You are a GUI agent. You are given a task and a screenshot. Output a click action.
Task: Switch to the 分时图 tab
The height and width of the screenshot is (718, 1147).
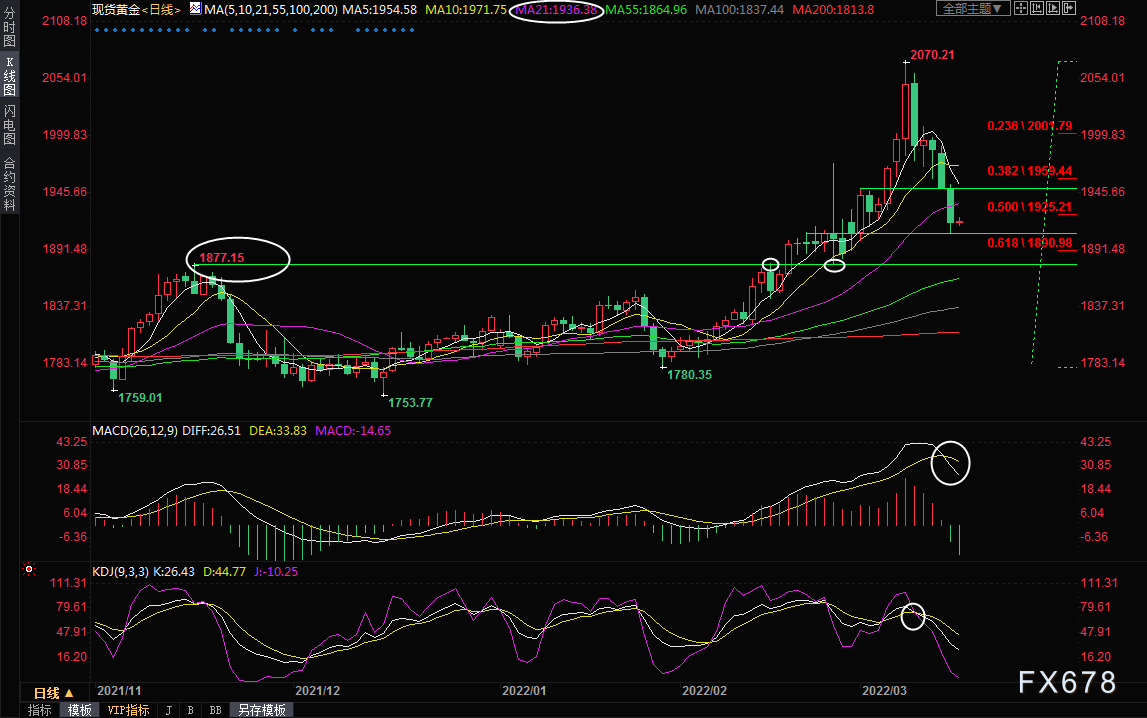(10, 26)
